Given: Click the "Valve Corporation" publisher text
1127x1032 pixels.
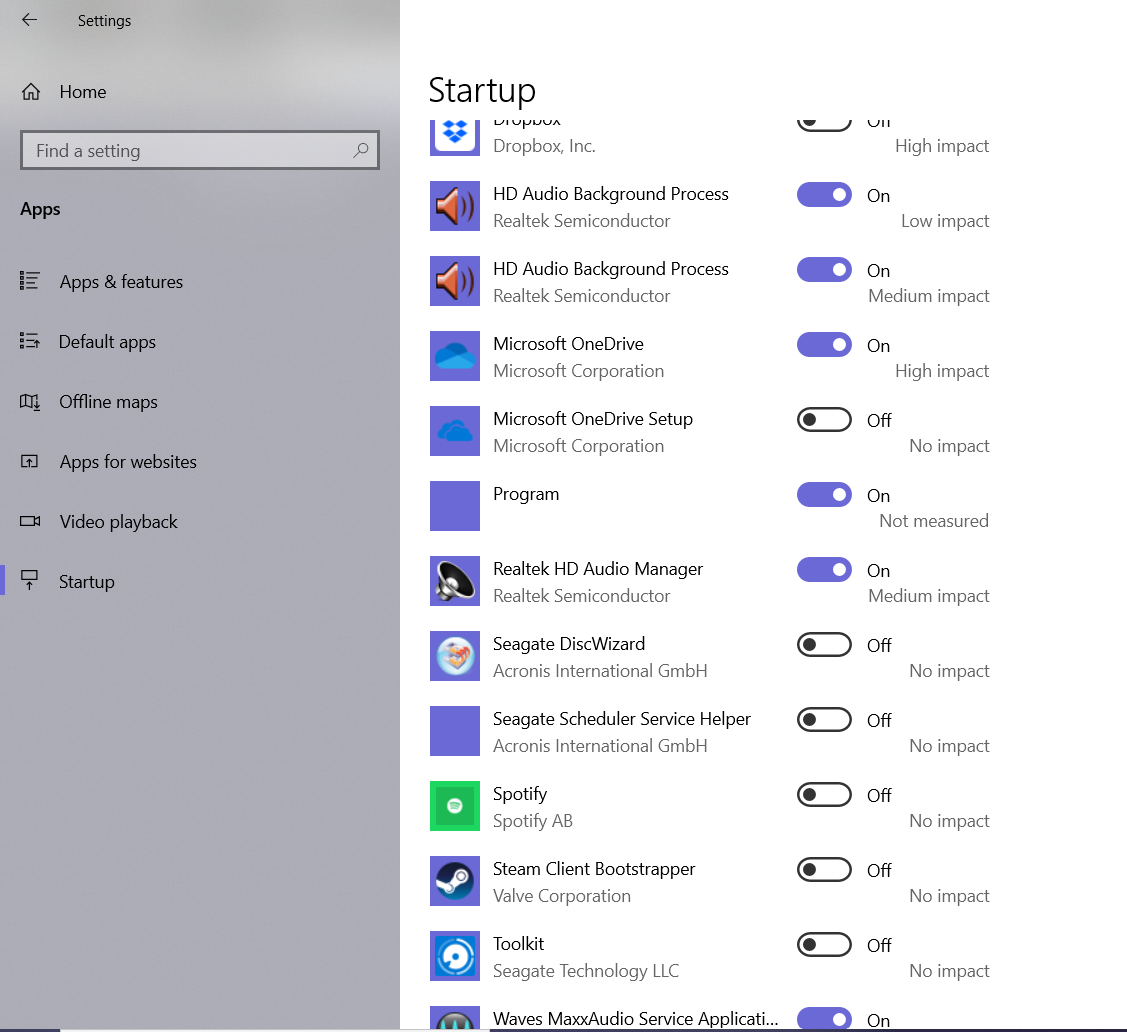Looking at the screenshot, I should coord(562,895).
